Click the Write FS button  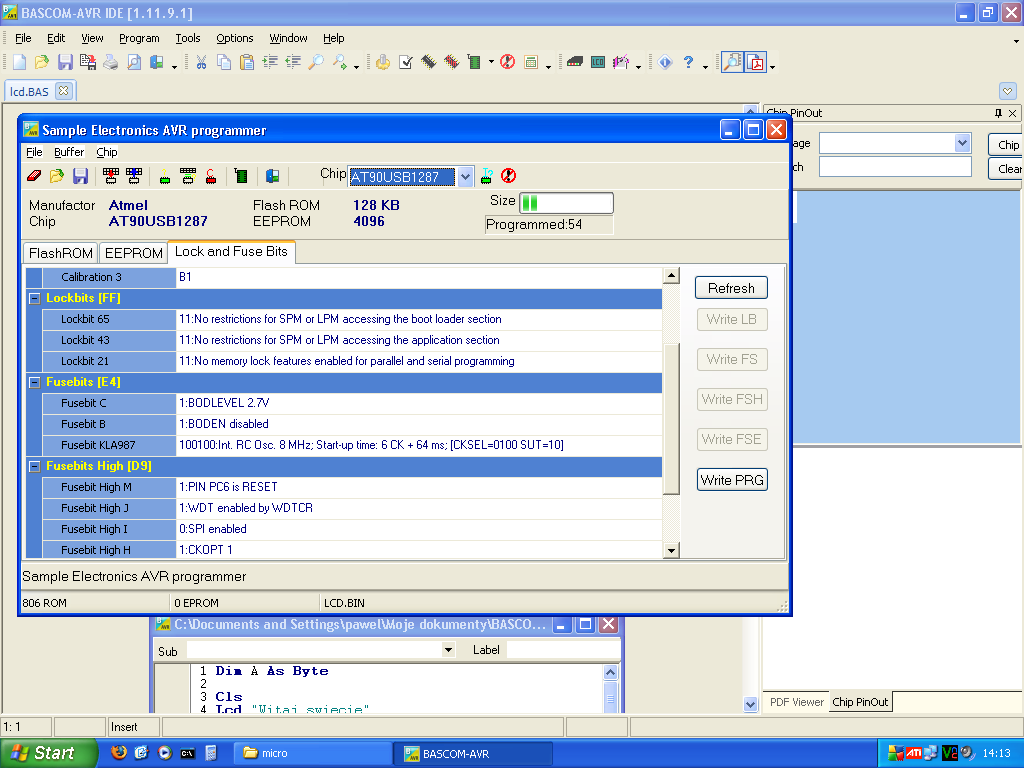click(x=731, y=359)
